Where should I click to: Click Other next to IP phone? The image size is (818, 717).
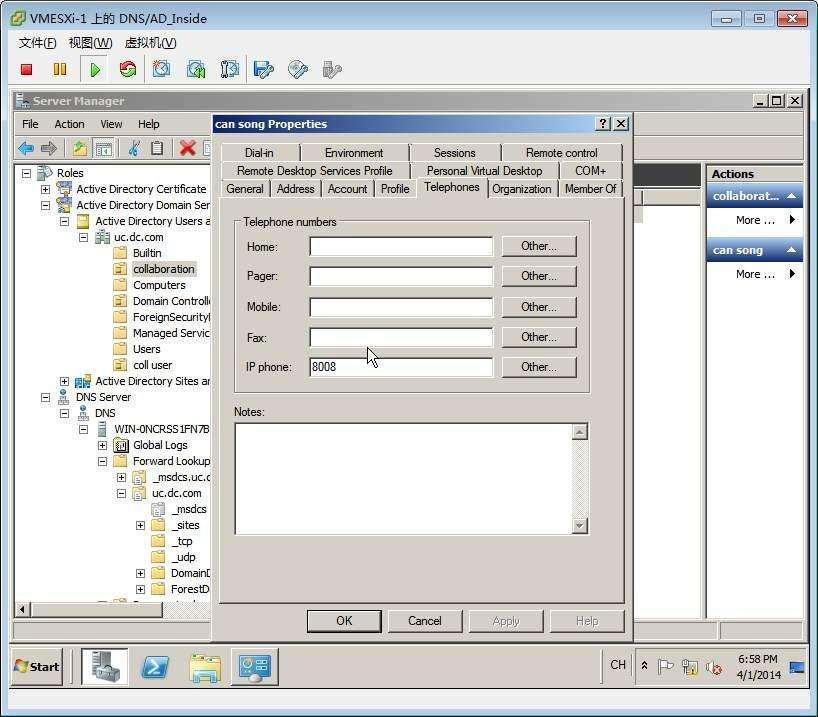point(539,367)
